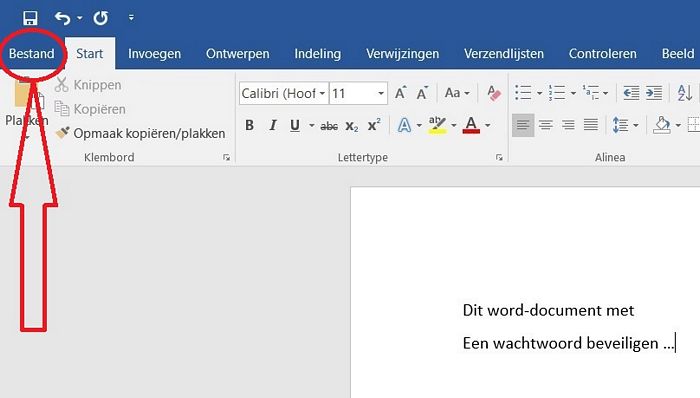Center the text
Screen dimensions: 700x398
(x=546, y=125)
